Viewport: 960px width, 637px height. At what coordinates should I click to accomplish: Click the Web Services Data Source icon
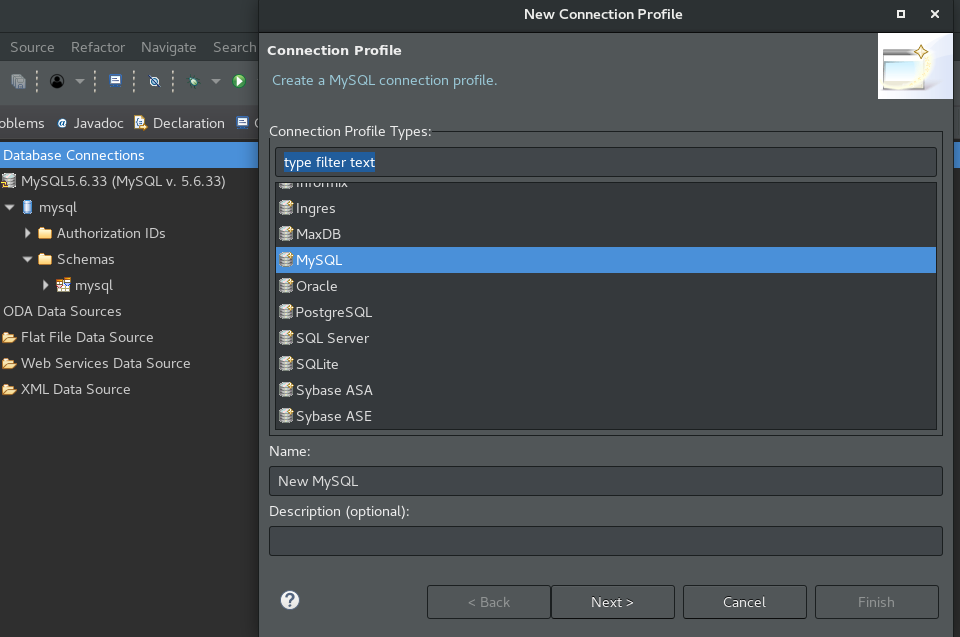10,363
